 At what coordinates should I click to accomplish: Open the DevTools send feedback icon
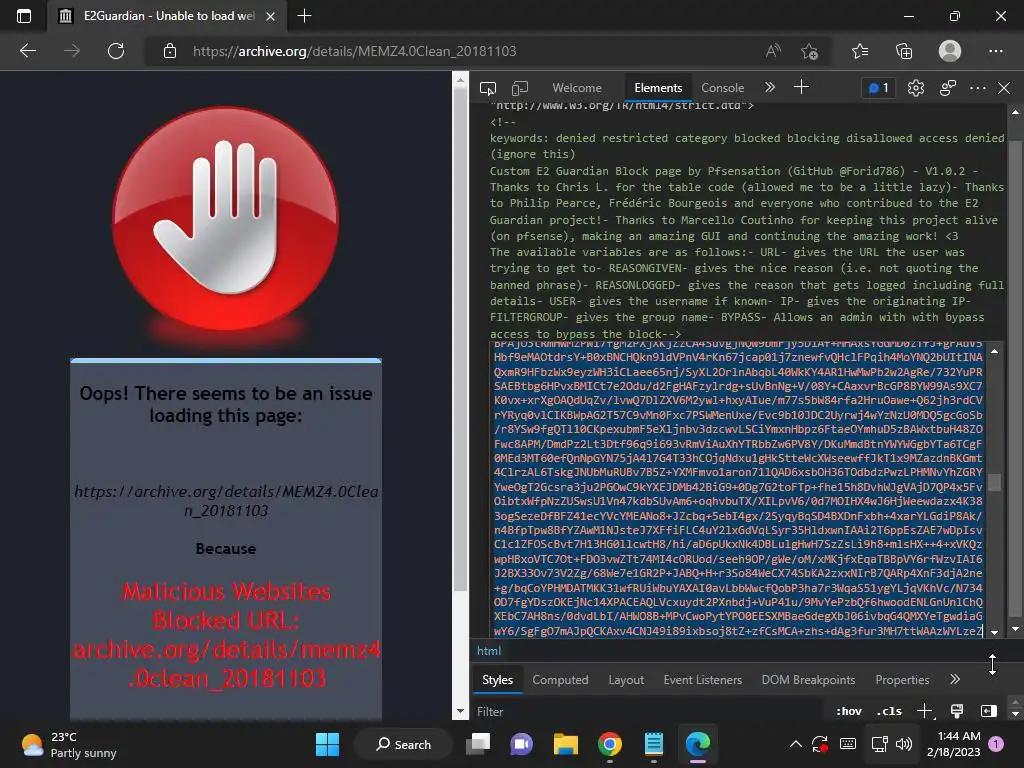point(948,88)
